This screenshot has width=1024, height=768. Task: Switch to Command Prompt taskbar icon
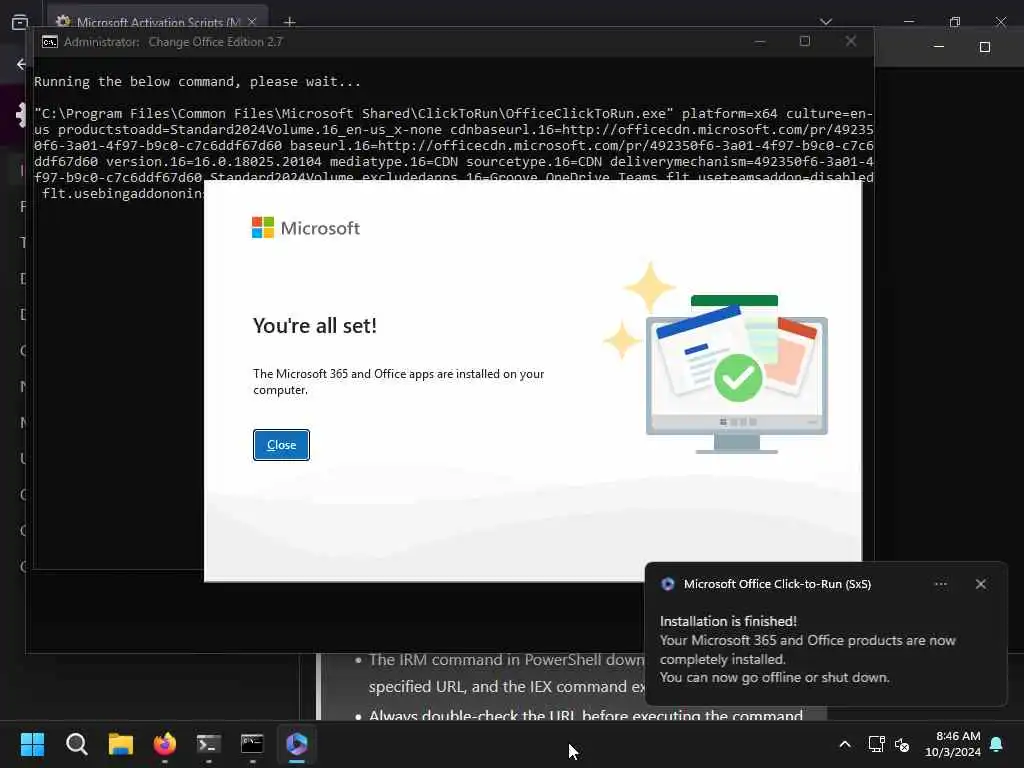(253, 744)
